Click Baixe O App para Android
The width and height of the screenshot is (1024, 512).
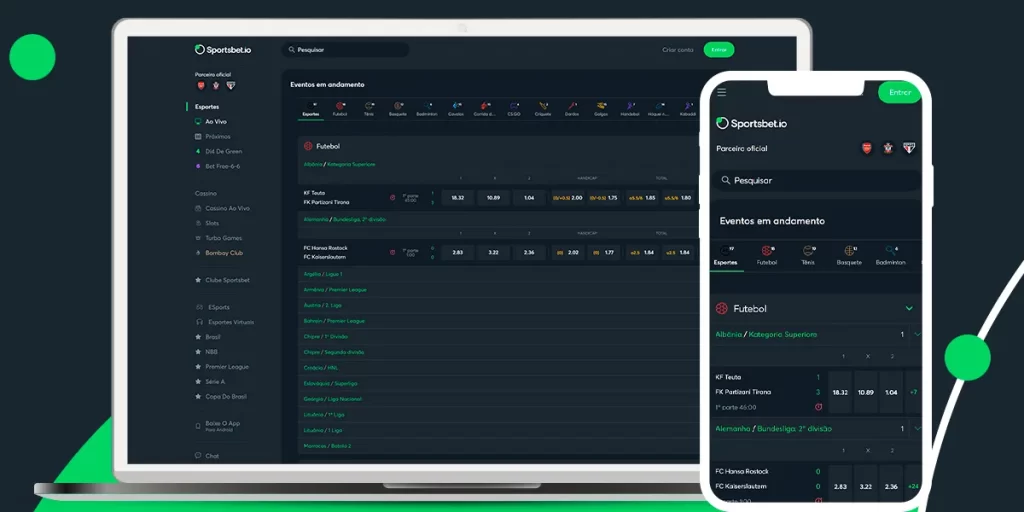pyautogui.click(x=218, y=426)
